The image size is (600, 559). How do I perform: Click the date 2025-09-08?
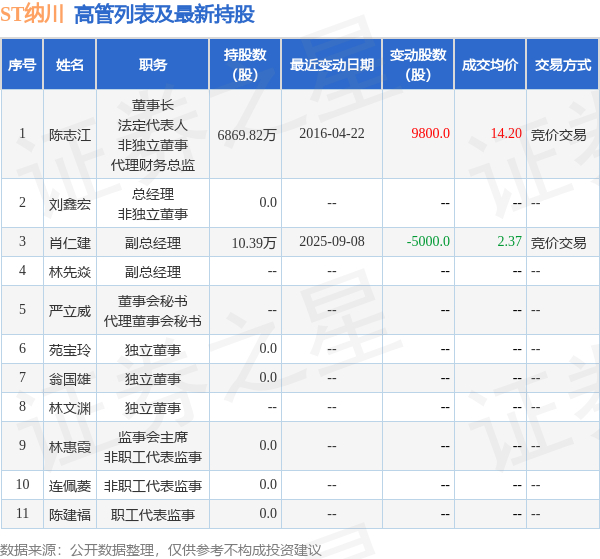click(332, 241)
